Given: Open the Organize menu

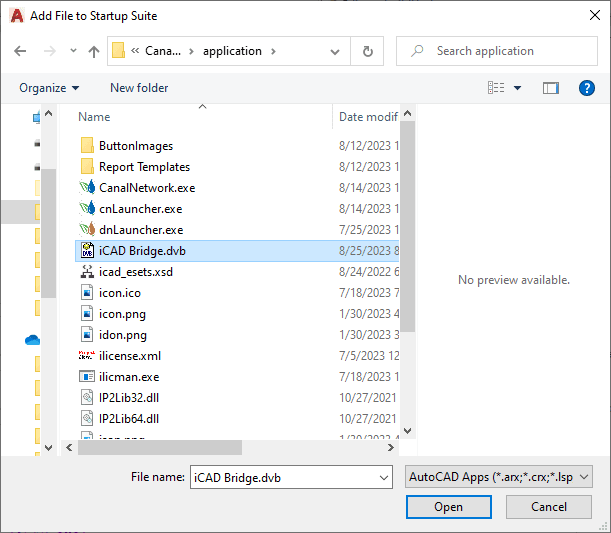Looking at the screenshot, I should (x=49, y=88).
